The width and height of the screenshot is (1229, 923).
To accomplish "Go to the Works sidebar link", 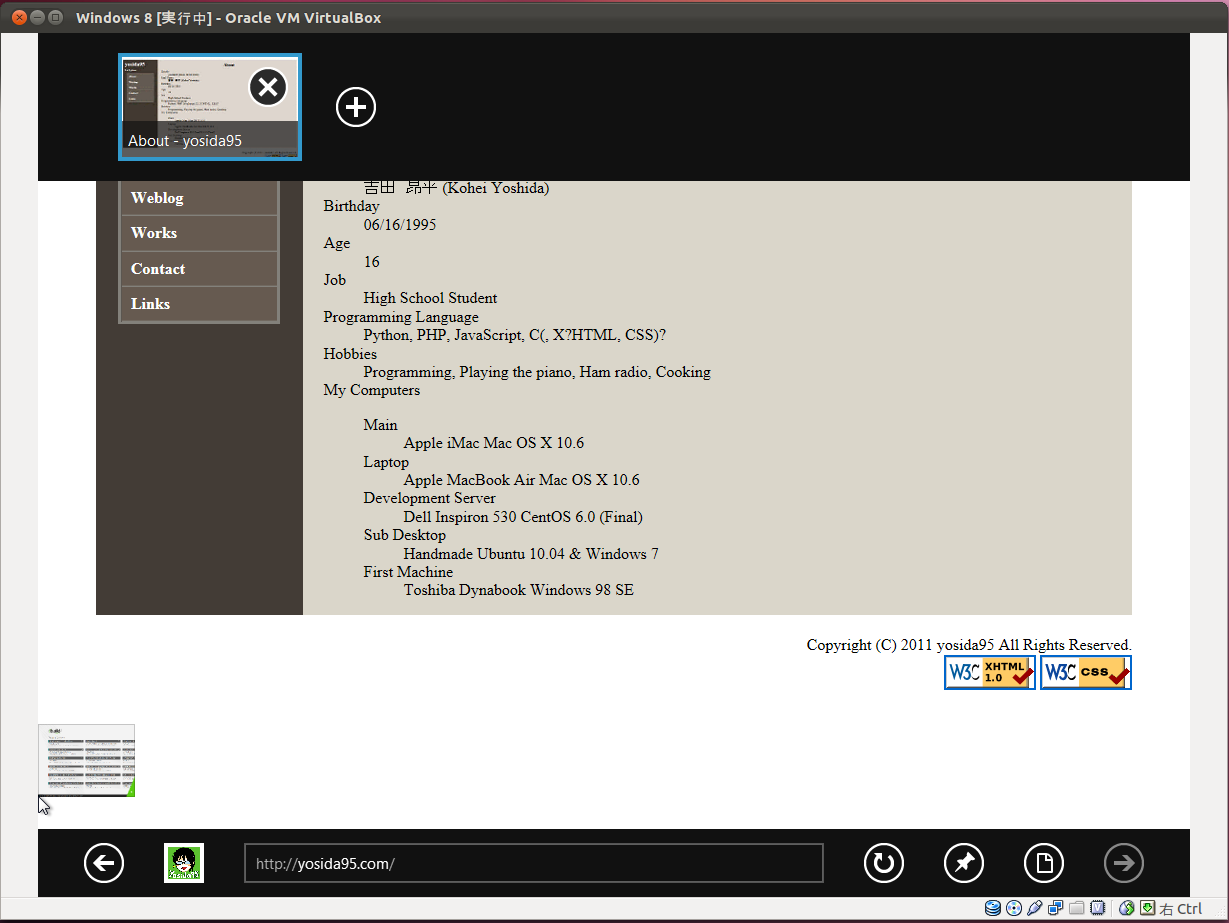I will [154, 233].
